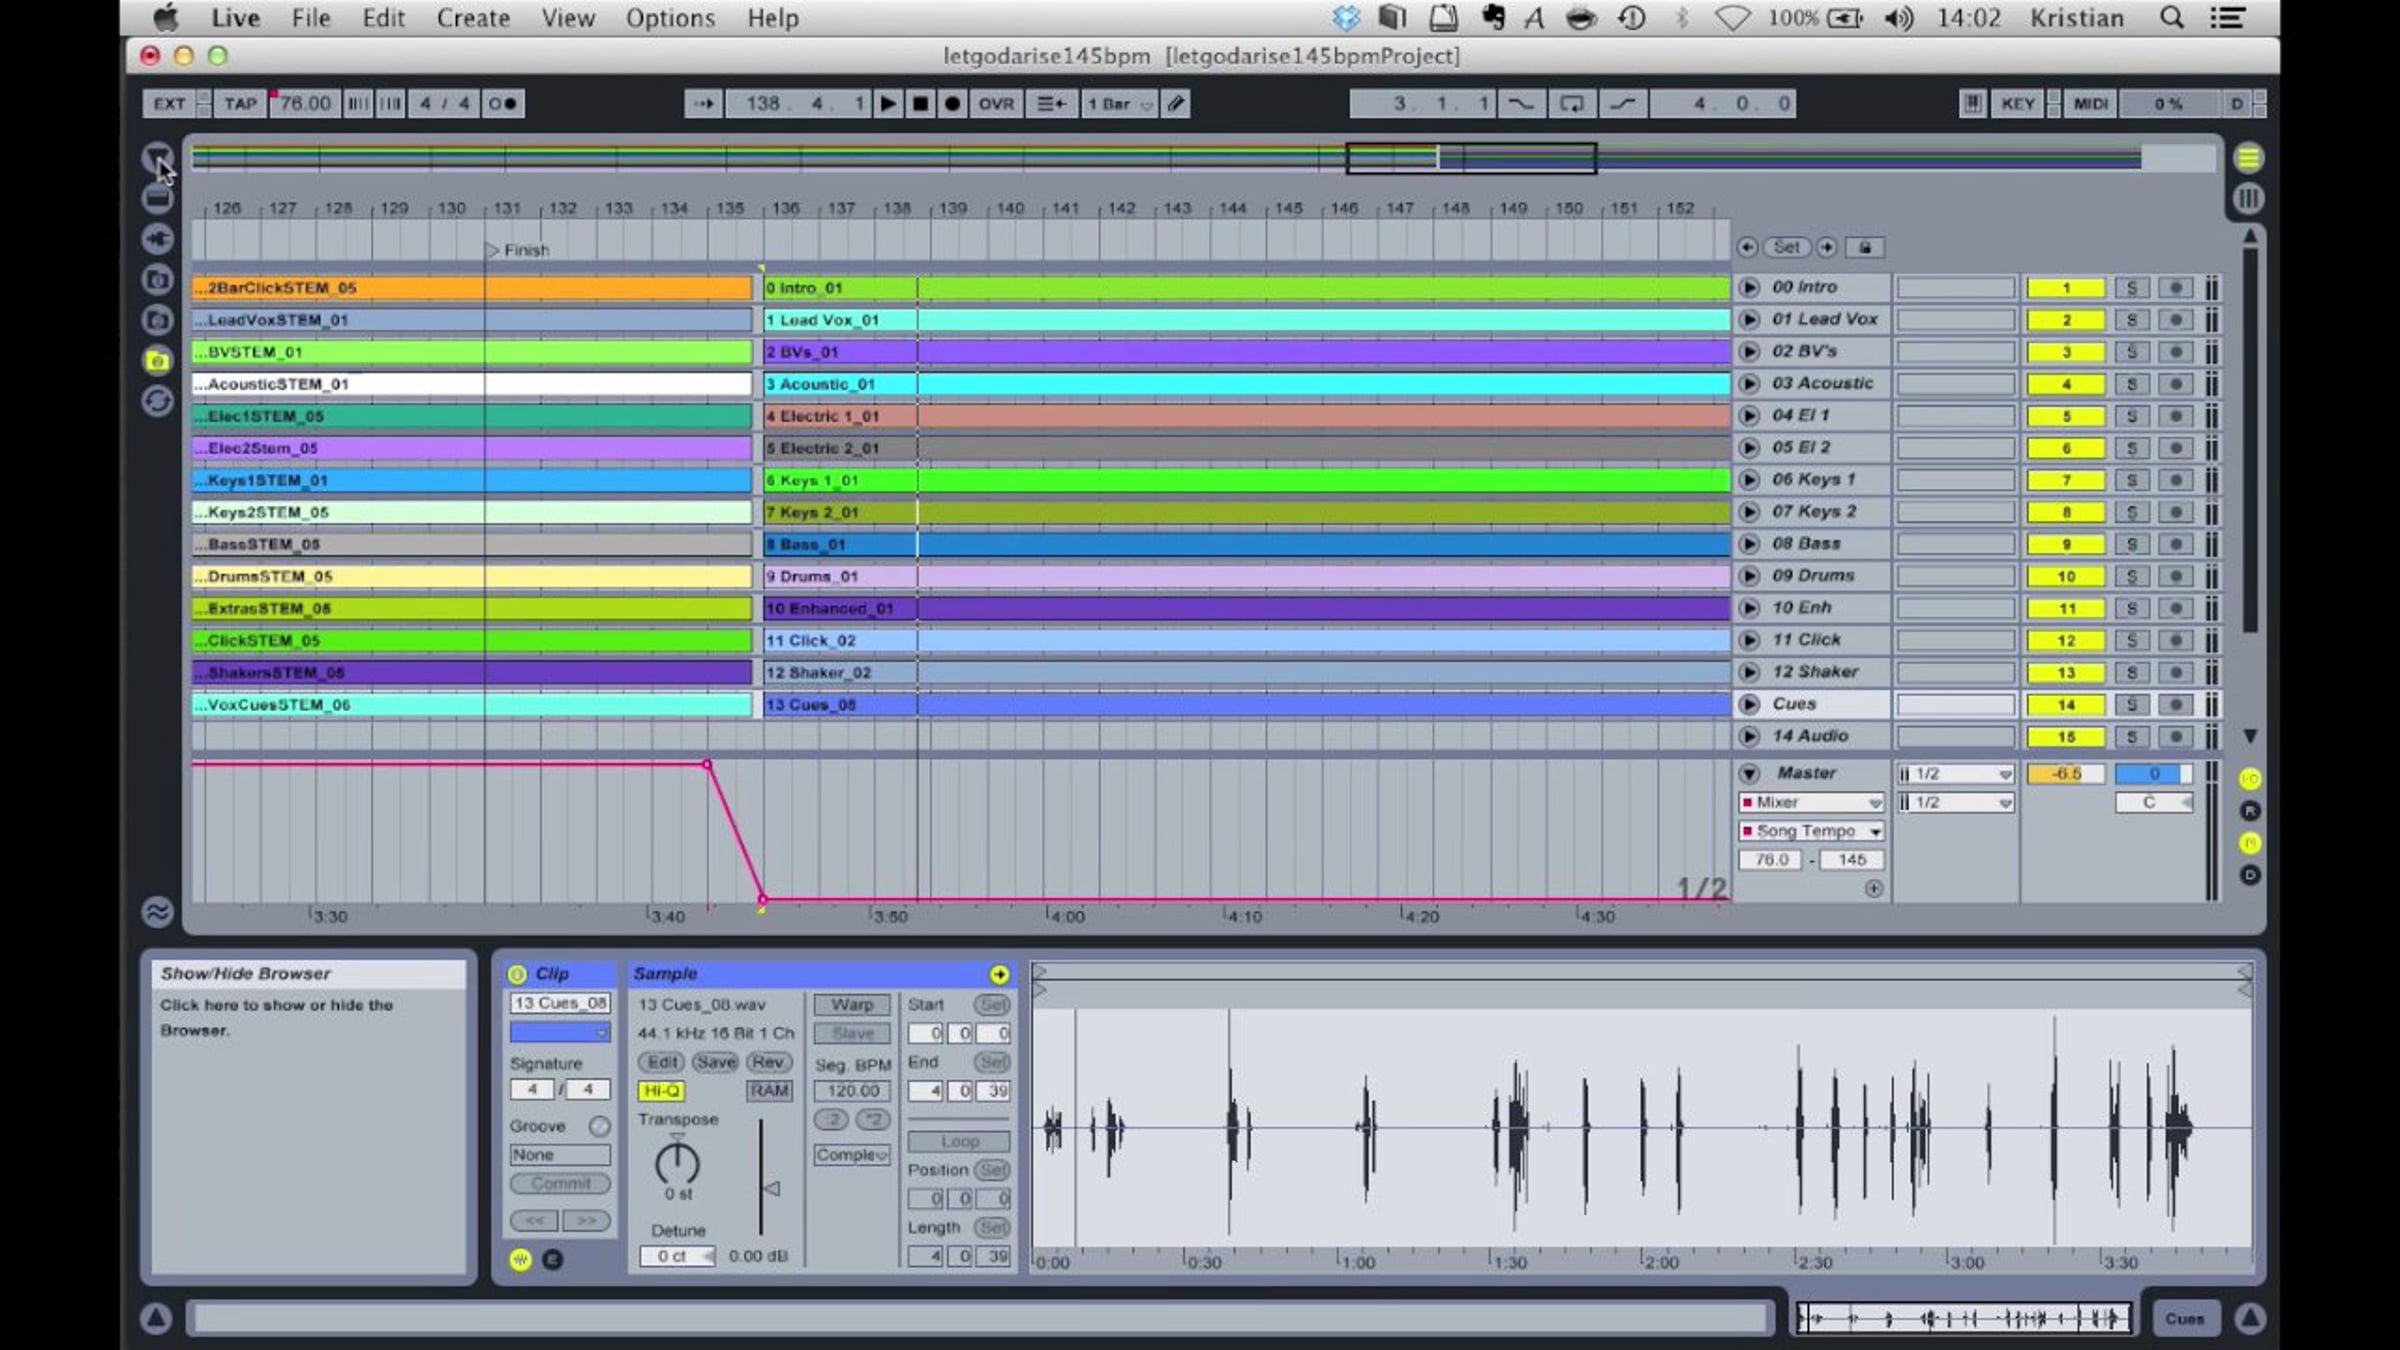Arm the 08 Bass track for recording
The width and height of the screenshot is (2400, 1350).
pos(2175,544)
